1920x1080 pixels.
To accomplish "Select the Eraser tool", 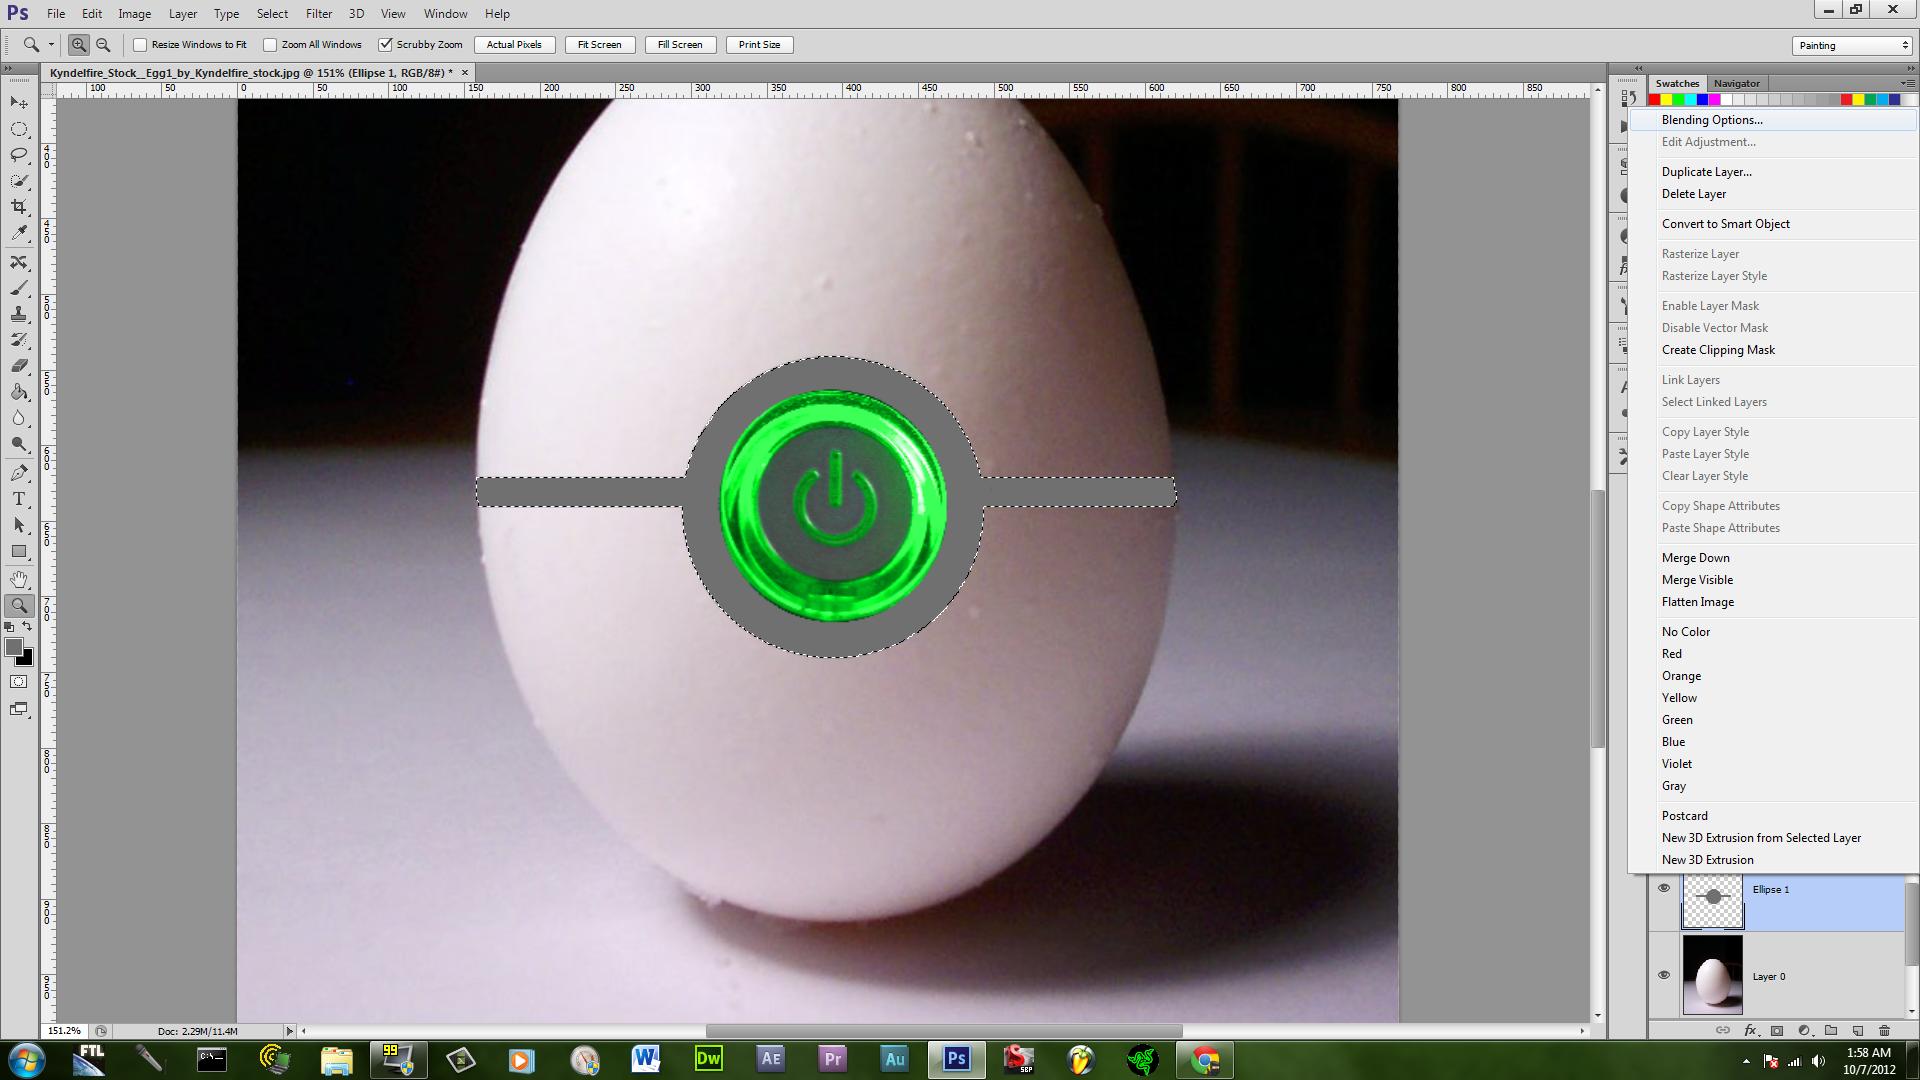I will (19, 366).
